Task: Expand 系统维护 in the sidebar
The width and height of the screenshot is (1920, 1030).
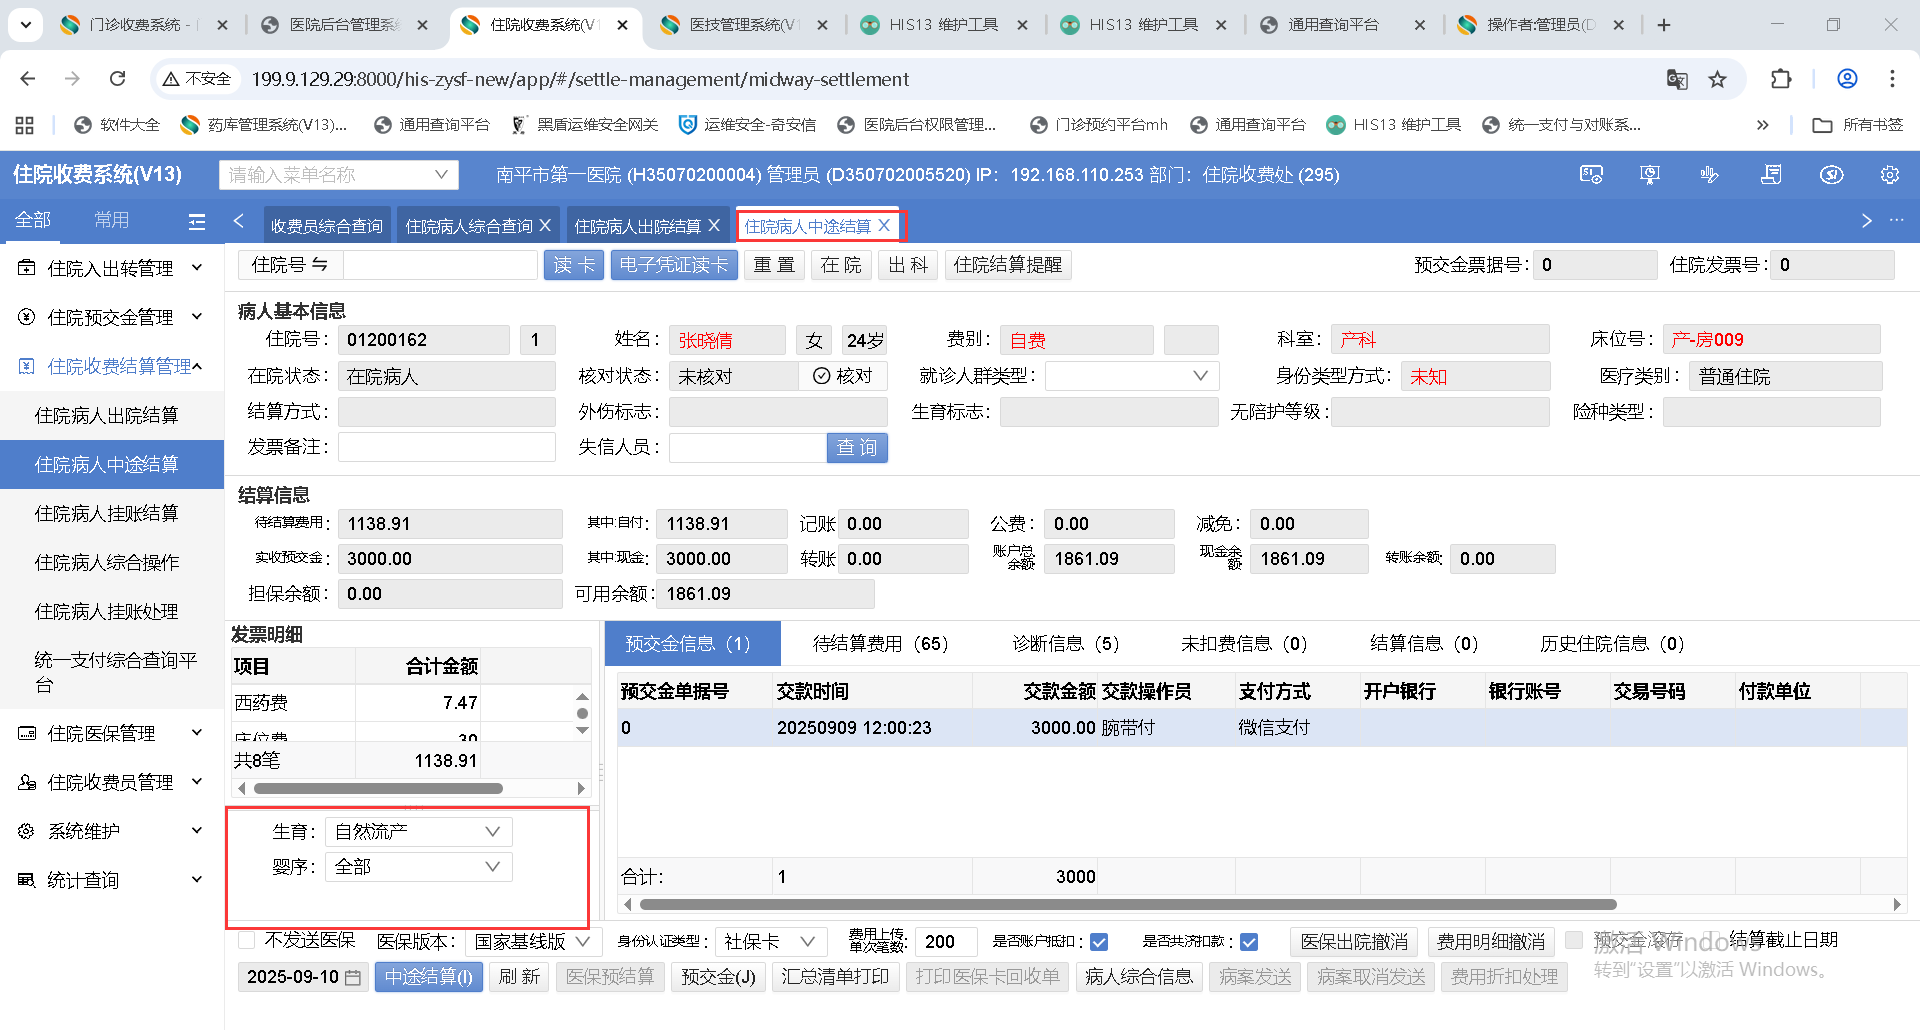Action: pyautogui.click(x=112, y=831)
